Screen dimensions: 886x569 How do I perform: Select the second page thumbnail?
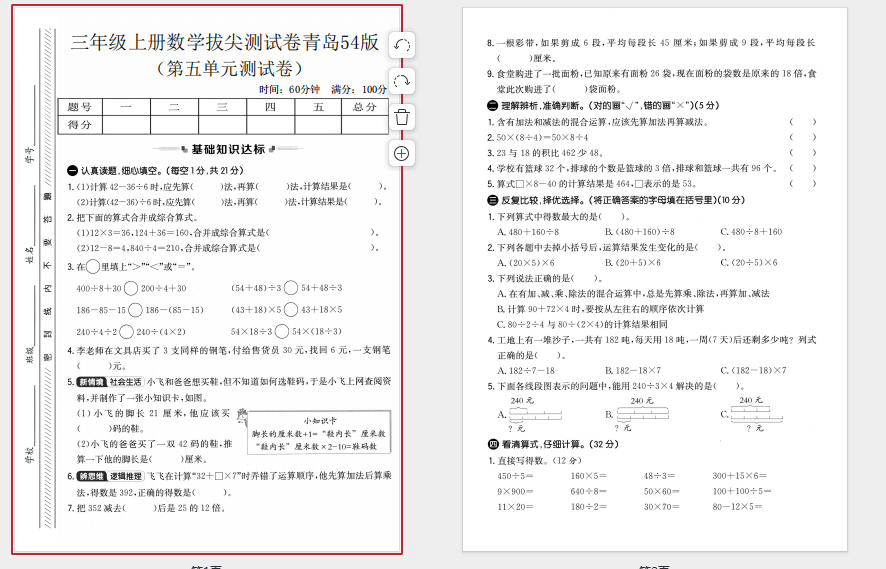coord(654,279)
